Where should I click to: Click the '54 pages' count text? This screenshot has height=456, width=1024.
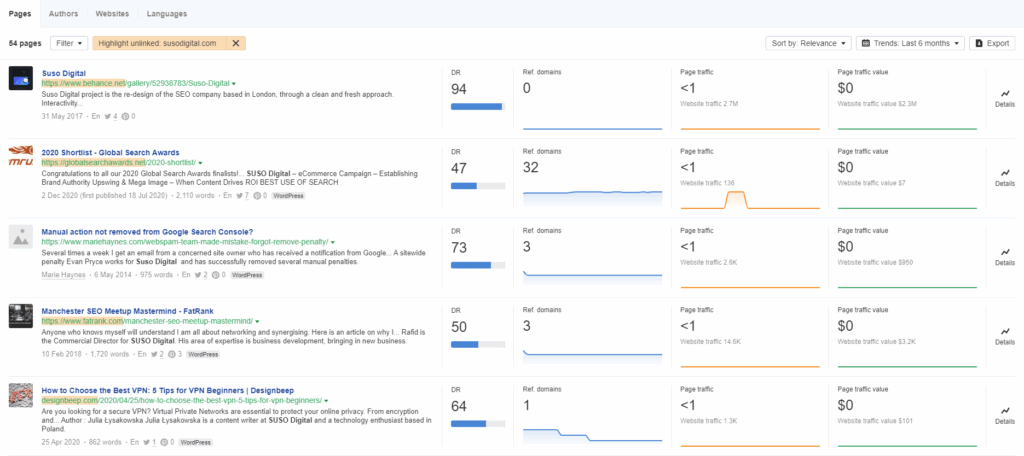click(25, 43)
